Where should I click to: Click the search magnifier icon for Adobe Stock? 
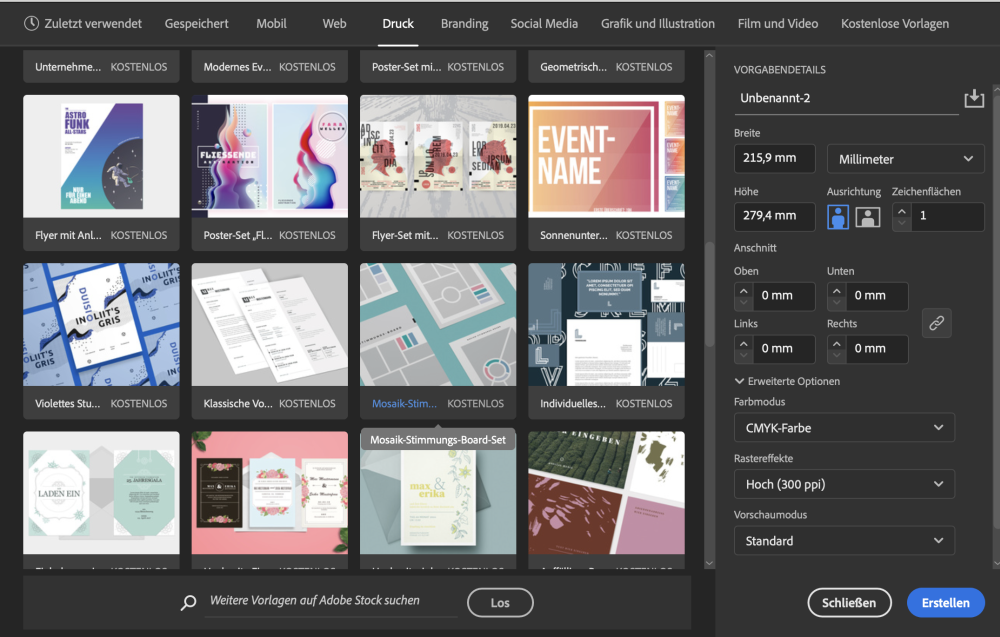pos(188,603)
